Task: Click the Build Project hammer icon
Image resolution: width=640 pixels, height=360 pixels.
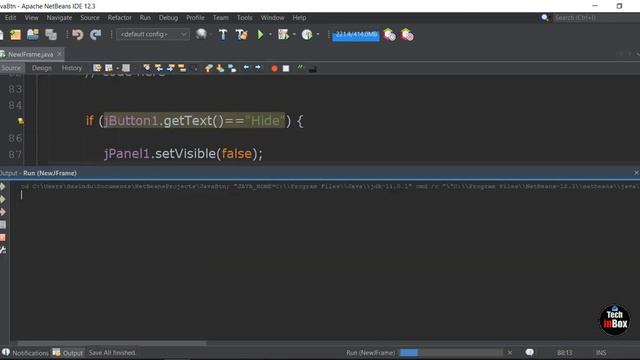Action: 223,35
